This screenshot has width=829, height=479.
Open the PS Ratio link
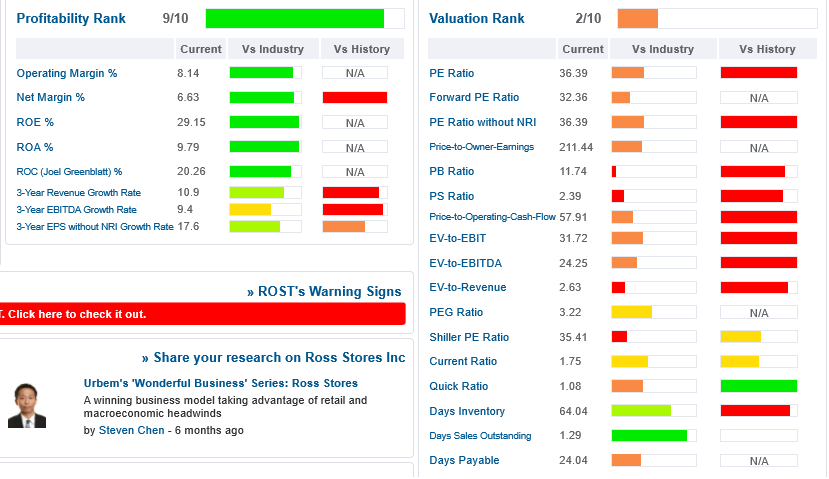click(x=452, y=196)
